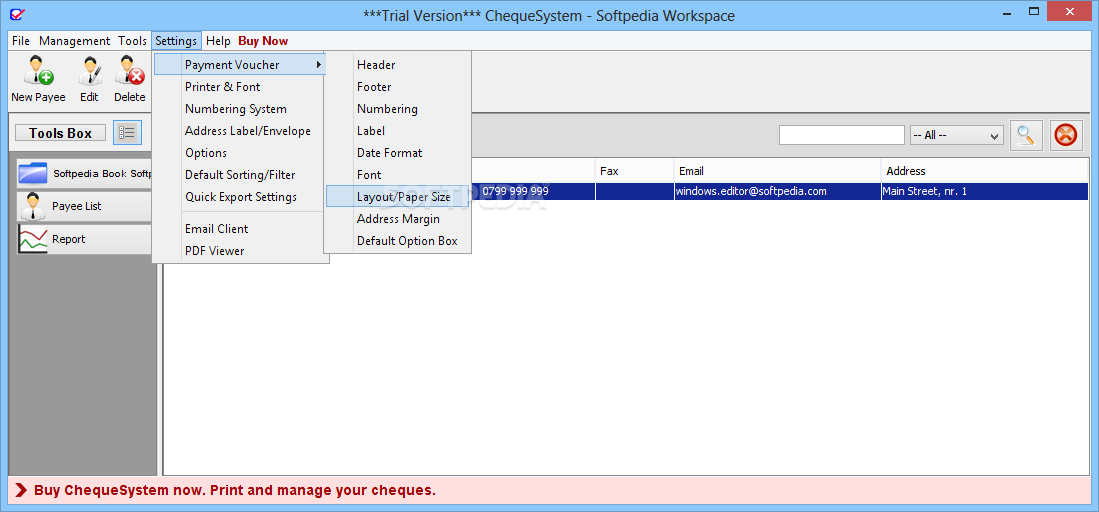The width and height of the screenshot is (1099, 512).
Task: Open the File menu
Action: pyautogui.click(x=21, y=41)
